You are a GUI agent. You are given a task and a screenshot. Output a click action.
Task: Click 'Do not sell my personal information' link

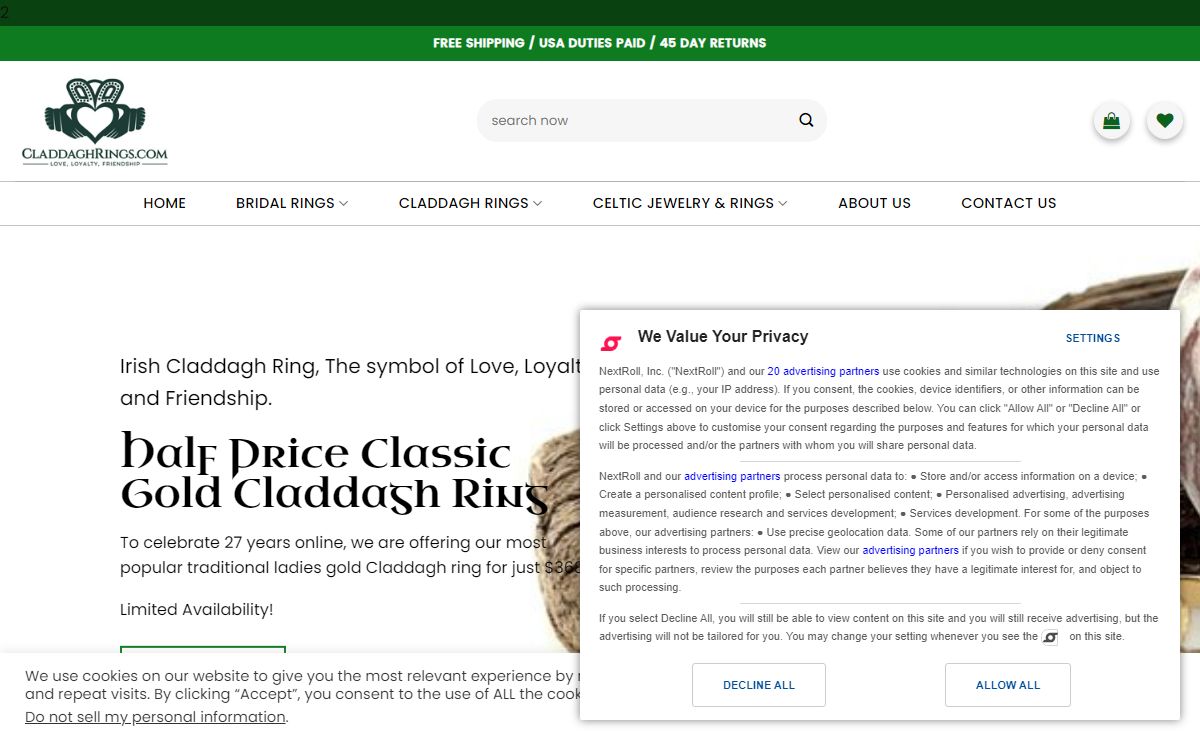[x=156, y=717]
